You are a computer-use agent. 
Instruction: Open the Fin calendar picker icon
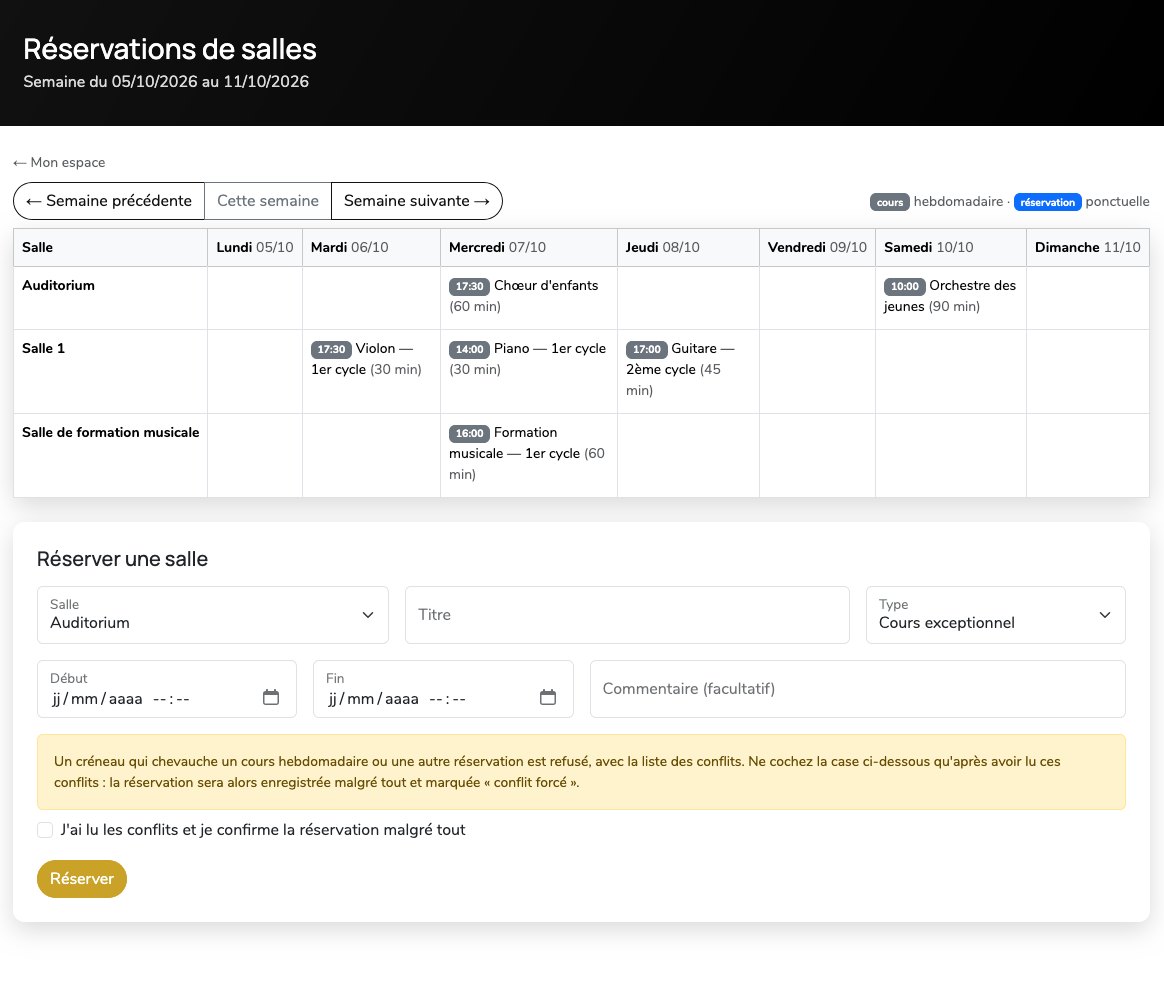[x=548, y=697]
